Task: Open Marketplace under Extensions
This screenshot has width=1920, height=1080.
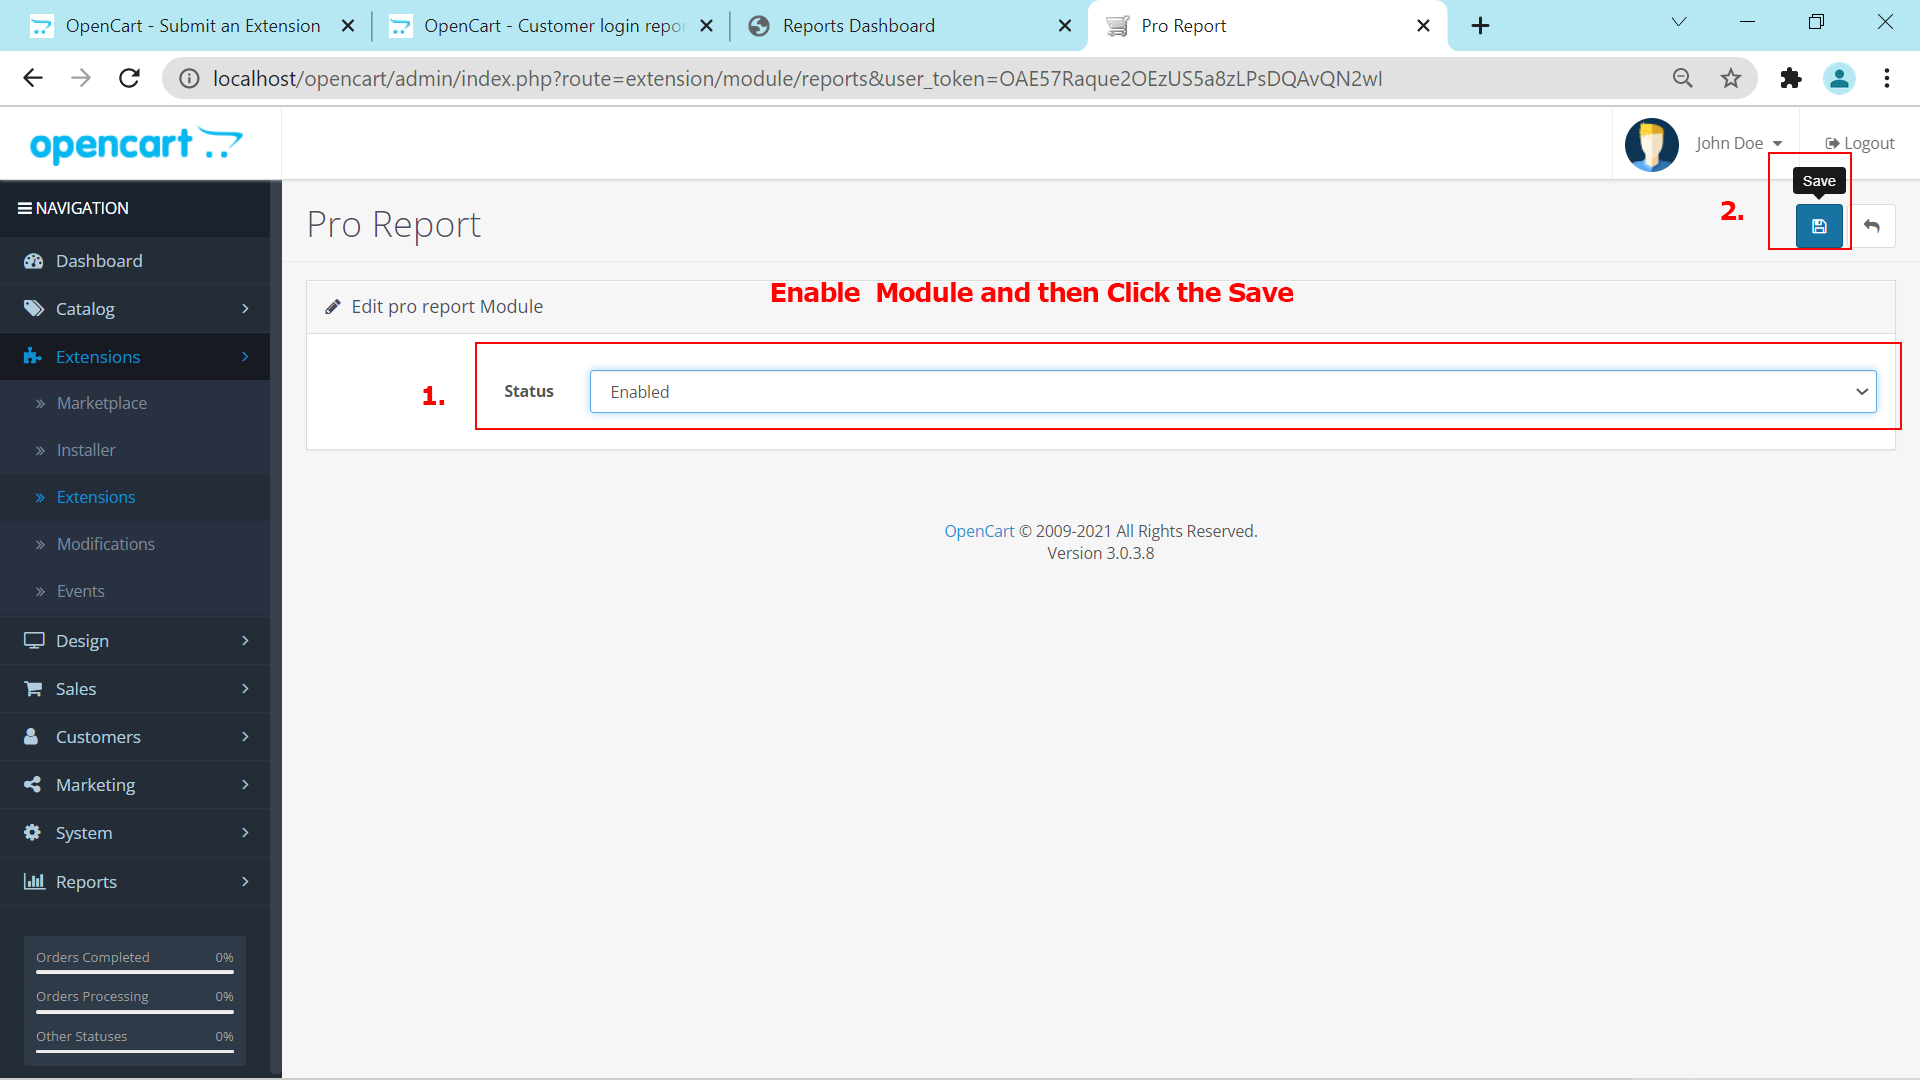Action: 102,403
